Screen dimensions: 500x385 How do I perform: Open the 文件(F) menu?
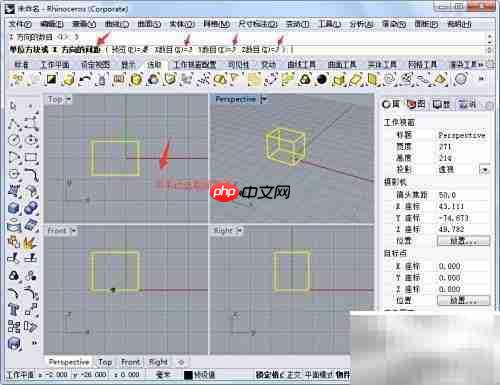pyautogui.click(x=20, y=24)
